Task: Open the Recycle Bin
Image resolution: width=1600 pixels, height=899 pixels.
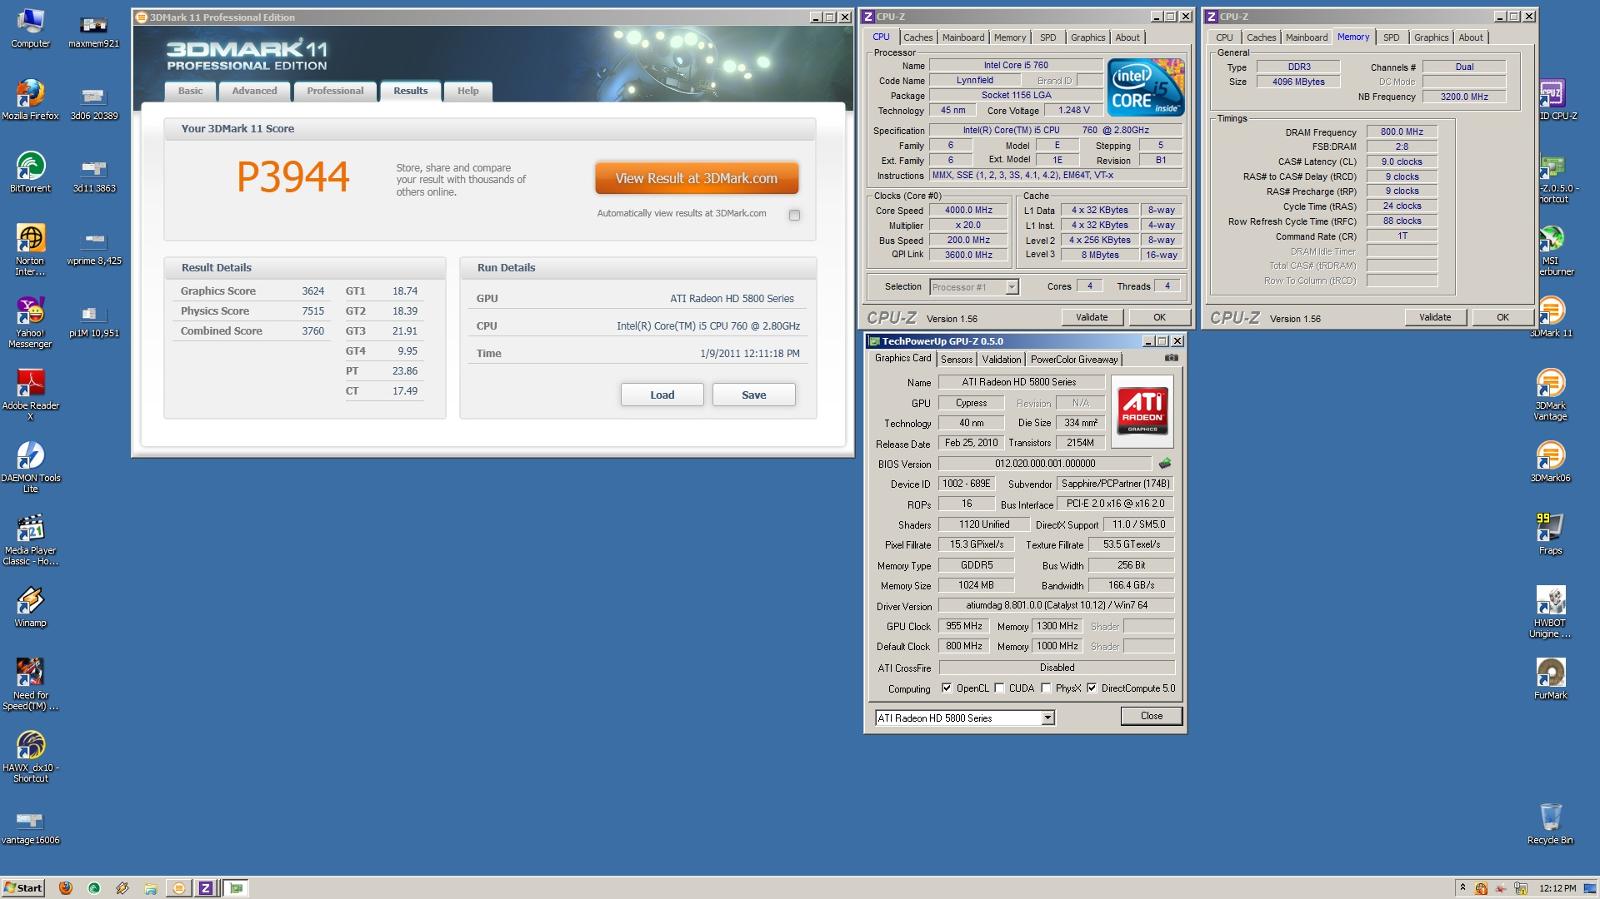Action: pos(1550,824)
